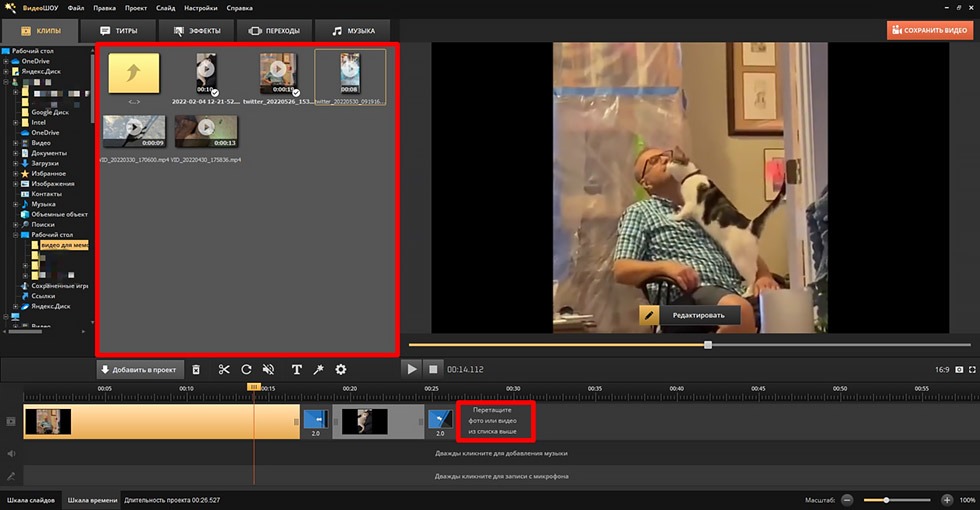Image resolution: width=980 pixels, height=510 pixels.
Task: Zoom in timeline with plus button
Action: point(947,500)
